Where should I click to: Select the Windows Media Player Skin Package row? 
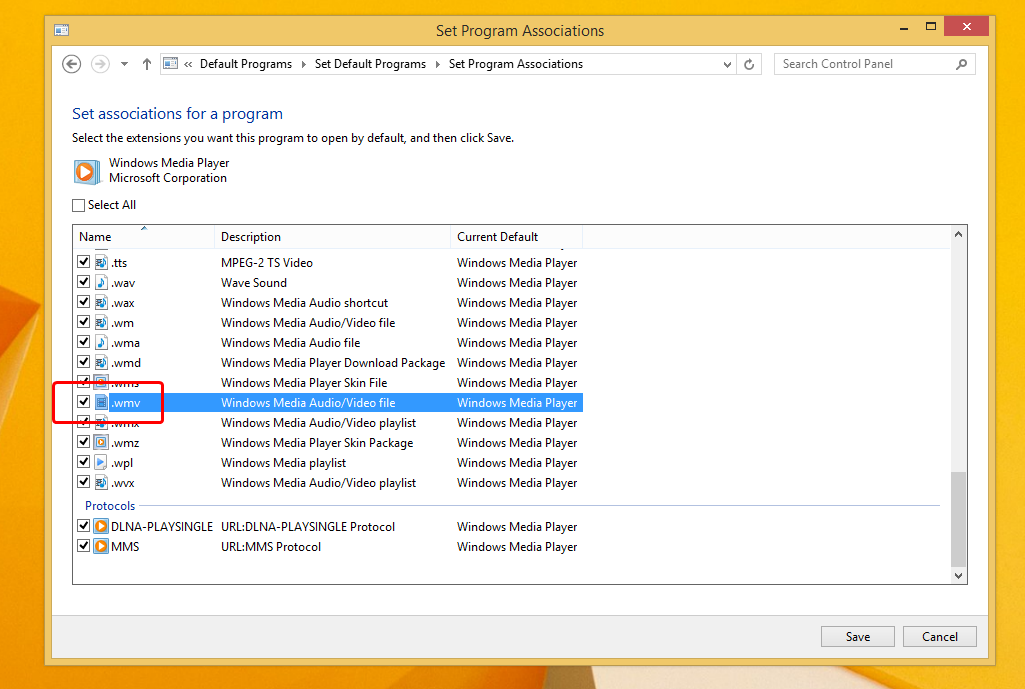click(x=327, y=443)
